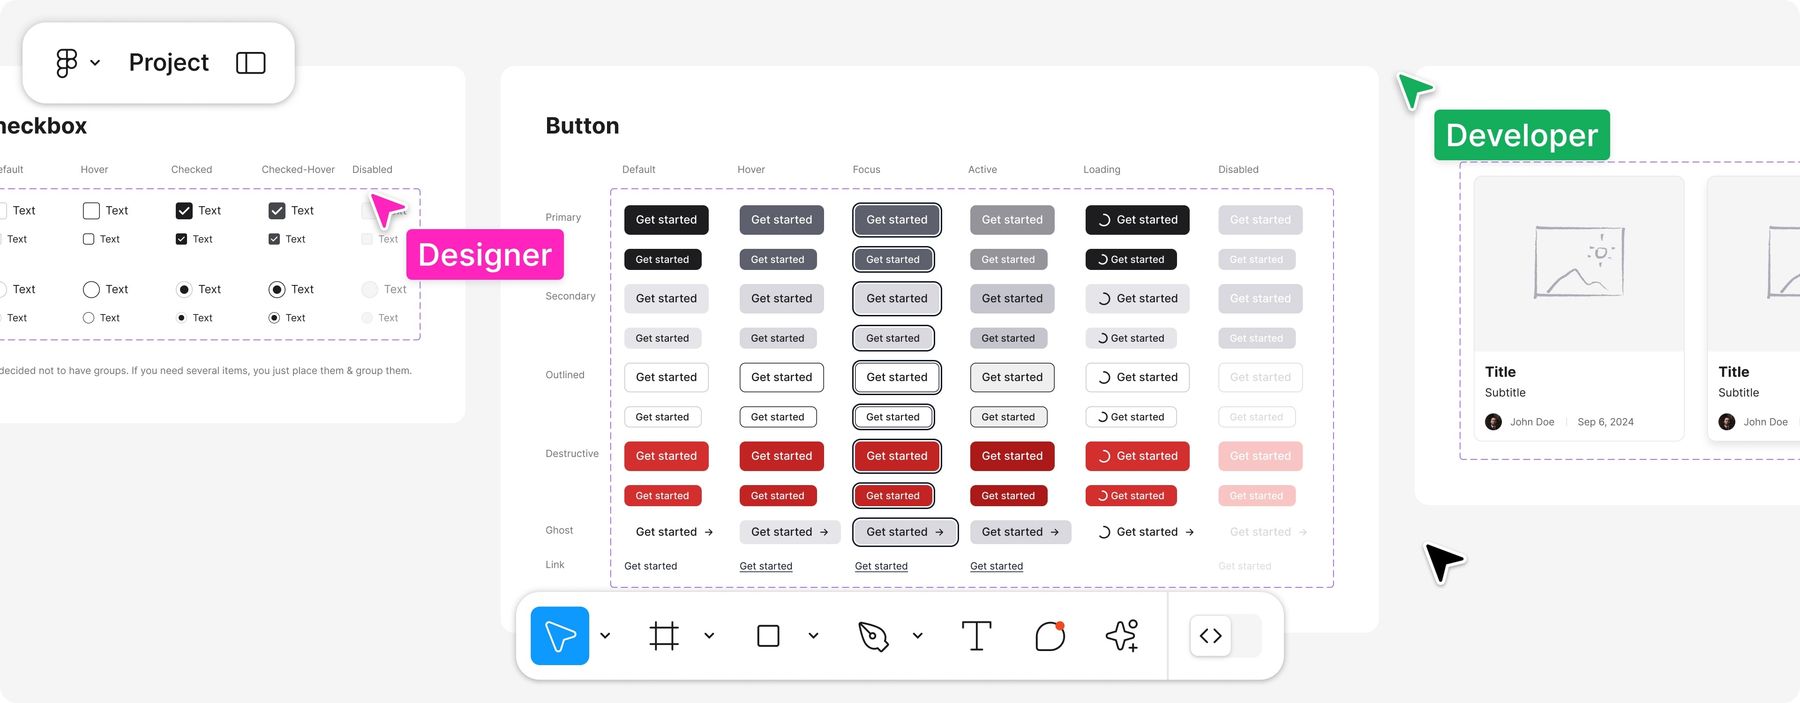This screenshot has width=1800, height=703.
Task: Open the Actions sparkle tool
Action: point(1122,636)
